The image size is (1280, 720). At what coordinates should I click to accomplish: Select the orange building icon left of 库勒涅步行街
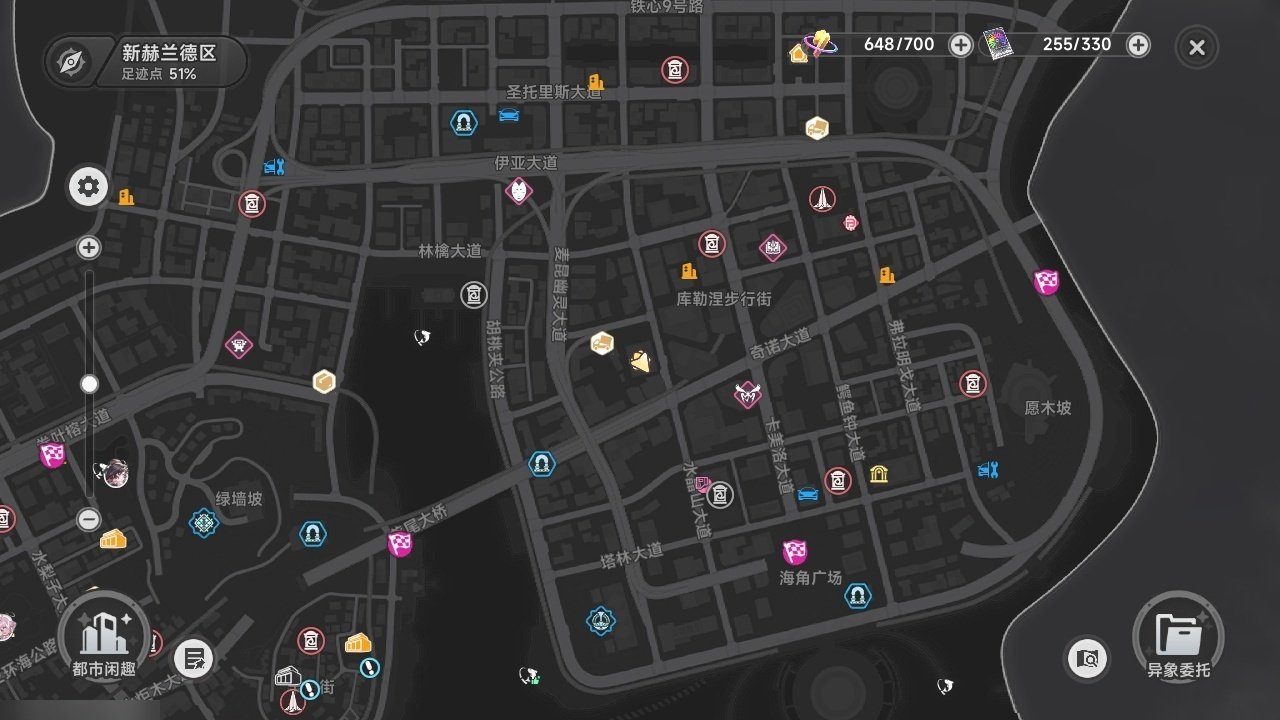point(689,271)
